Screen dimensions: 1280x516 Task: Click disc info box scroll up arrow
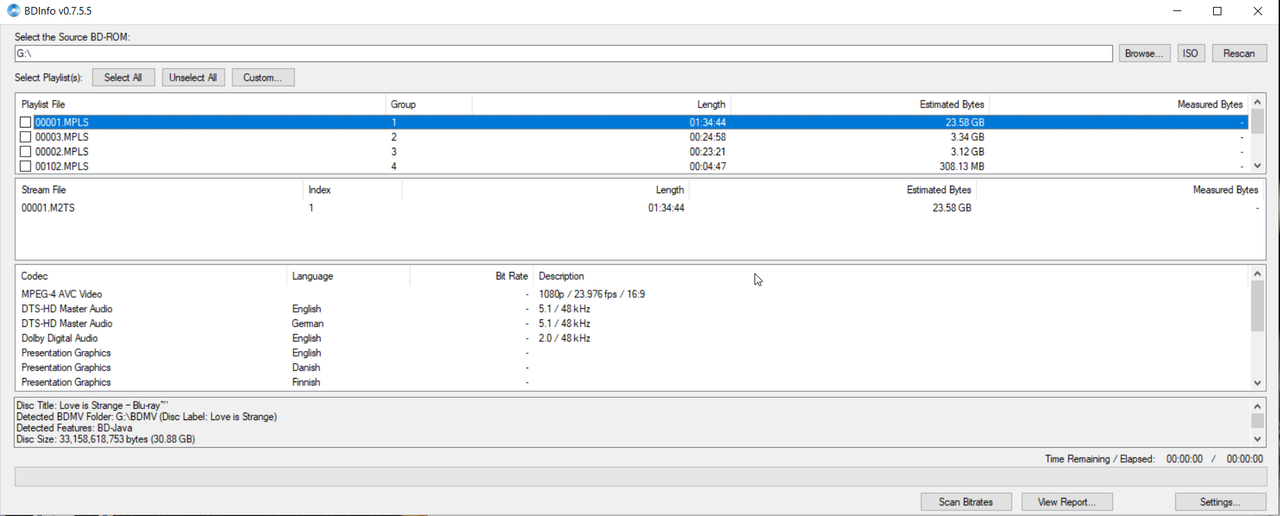tap(1257, 406)
